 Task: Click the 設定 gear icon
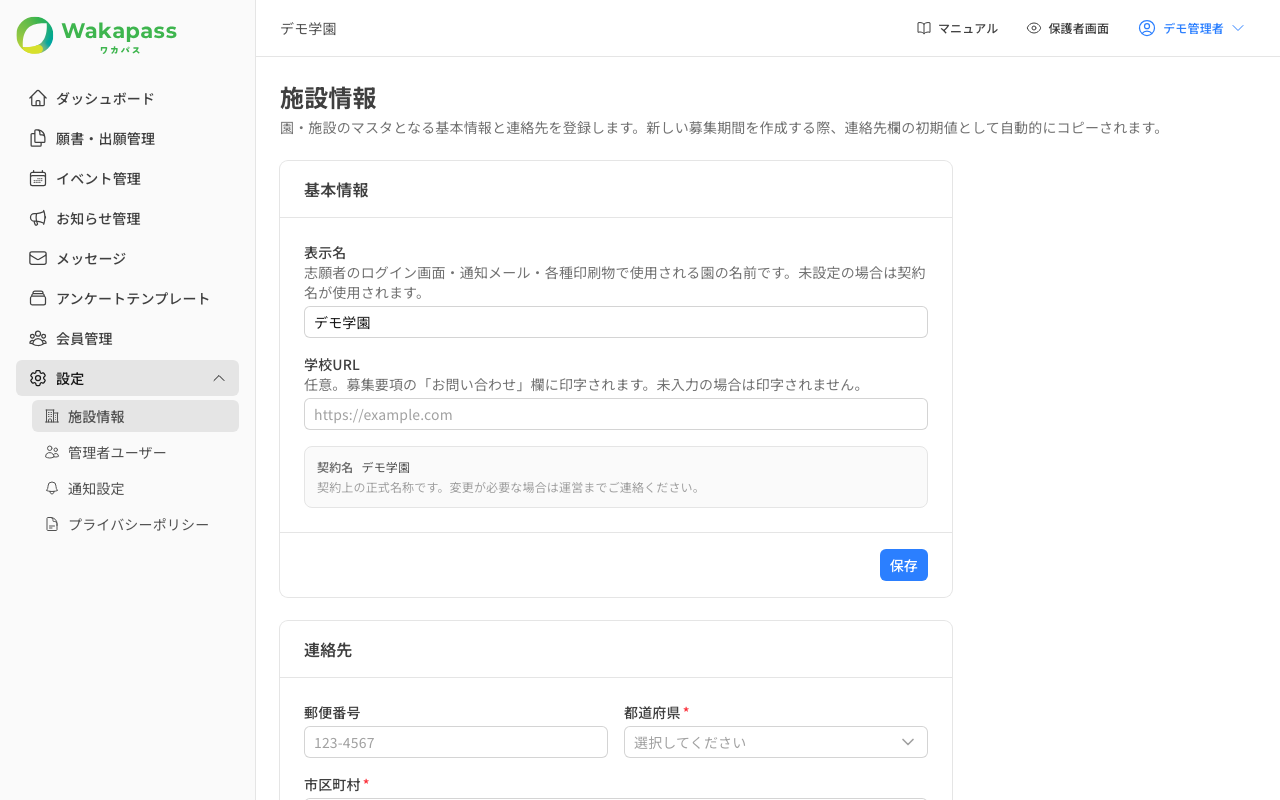click(38, 378)
